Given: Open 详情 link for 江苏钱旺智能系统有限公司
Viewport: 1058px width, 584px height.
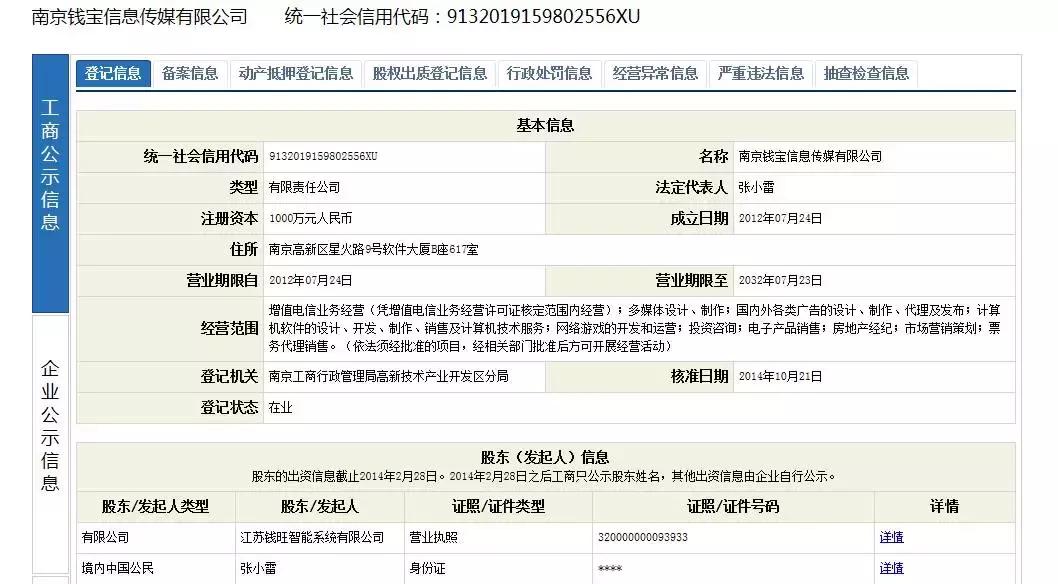Looking at the screenshot, I should click(x=890, y=537).
